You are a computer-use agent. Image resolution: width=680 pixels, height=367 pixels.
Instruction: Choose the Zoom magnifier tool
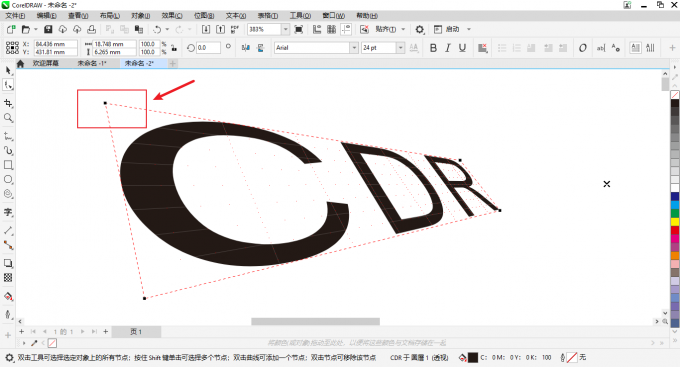tap(8, 118)
